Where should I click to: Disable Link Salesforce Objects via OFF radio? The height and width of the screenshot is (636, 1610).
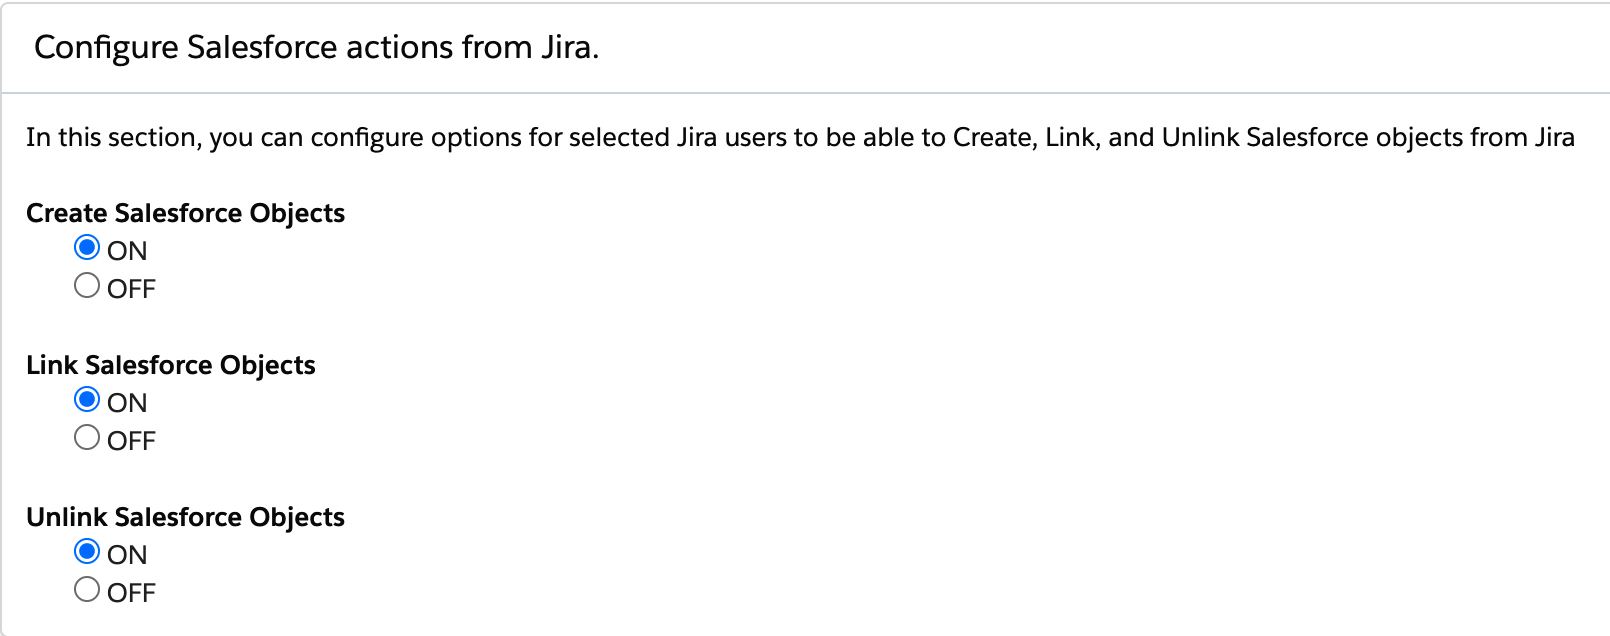(x=87, y=438)
